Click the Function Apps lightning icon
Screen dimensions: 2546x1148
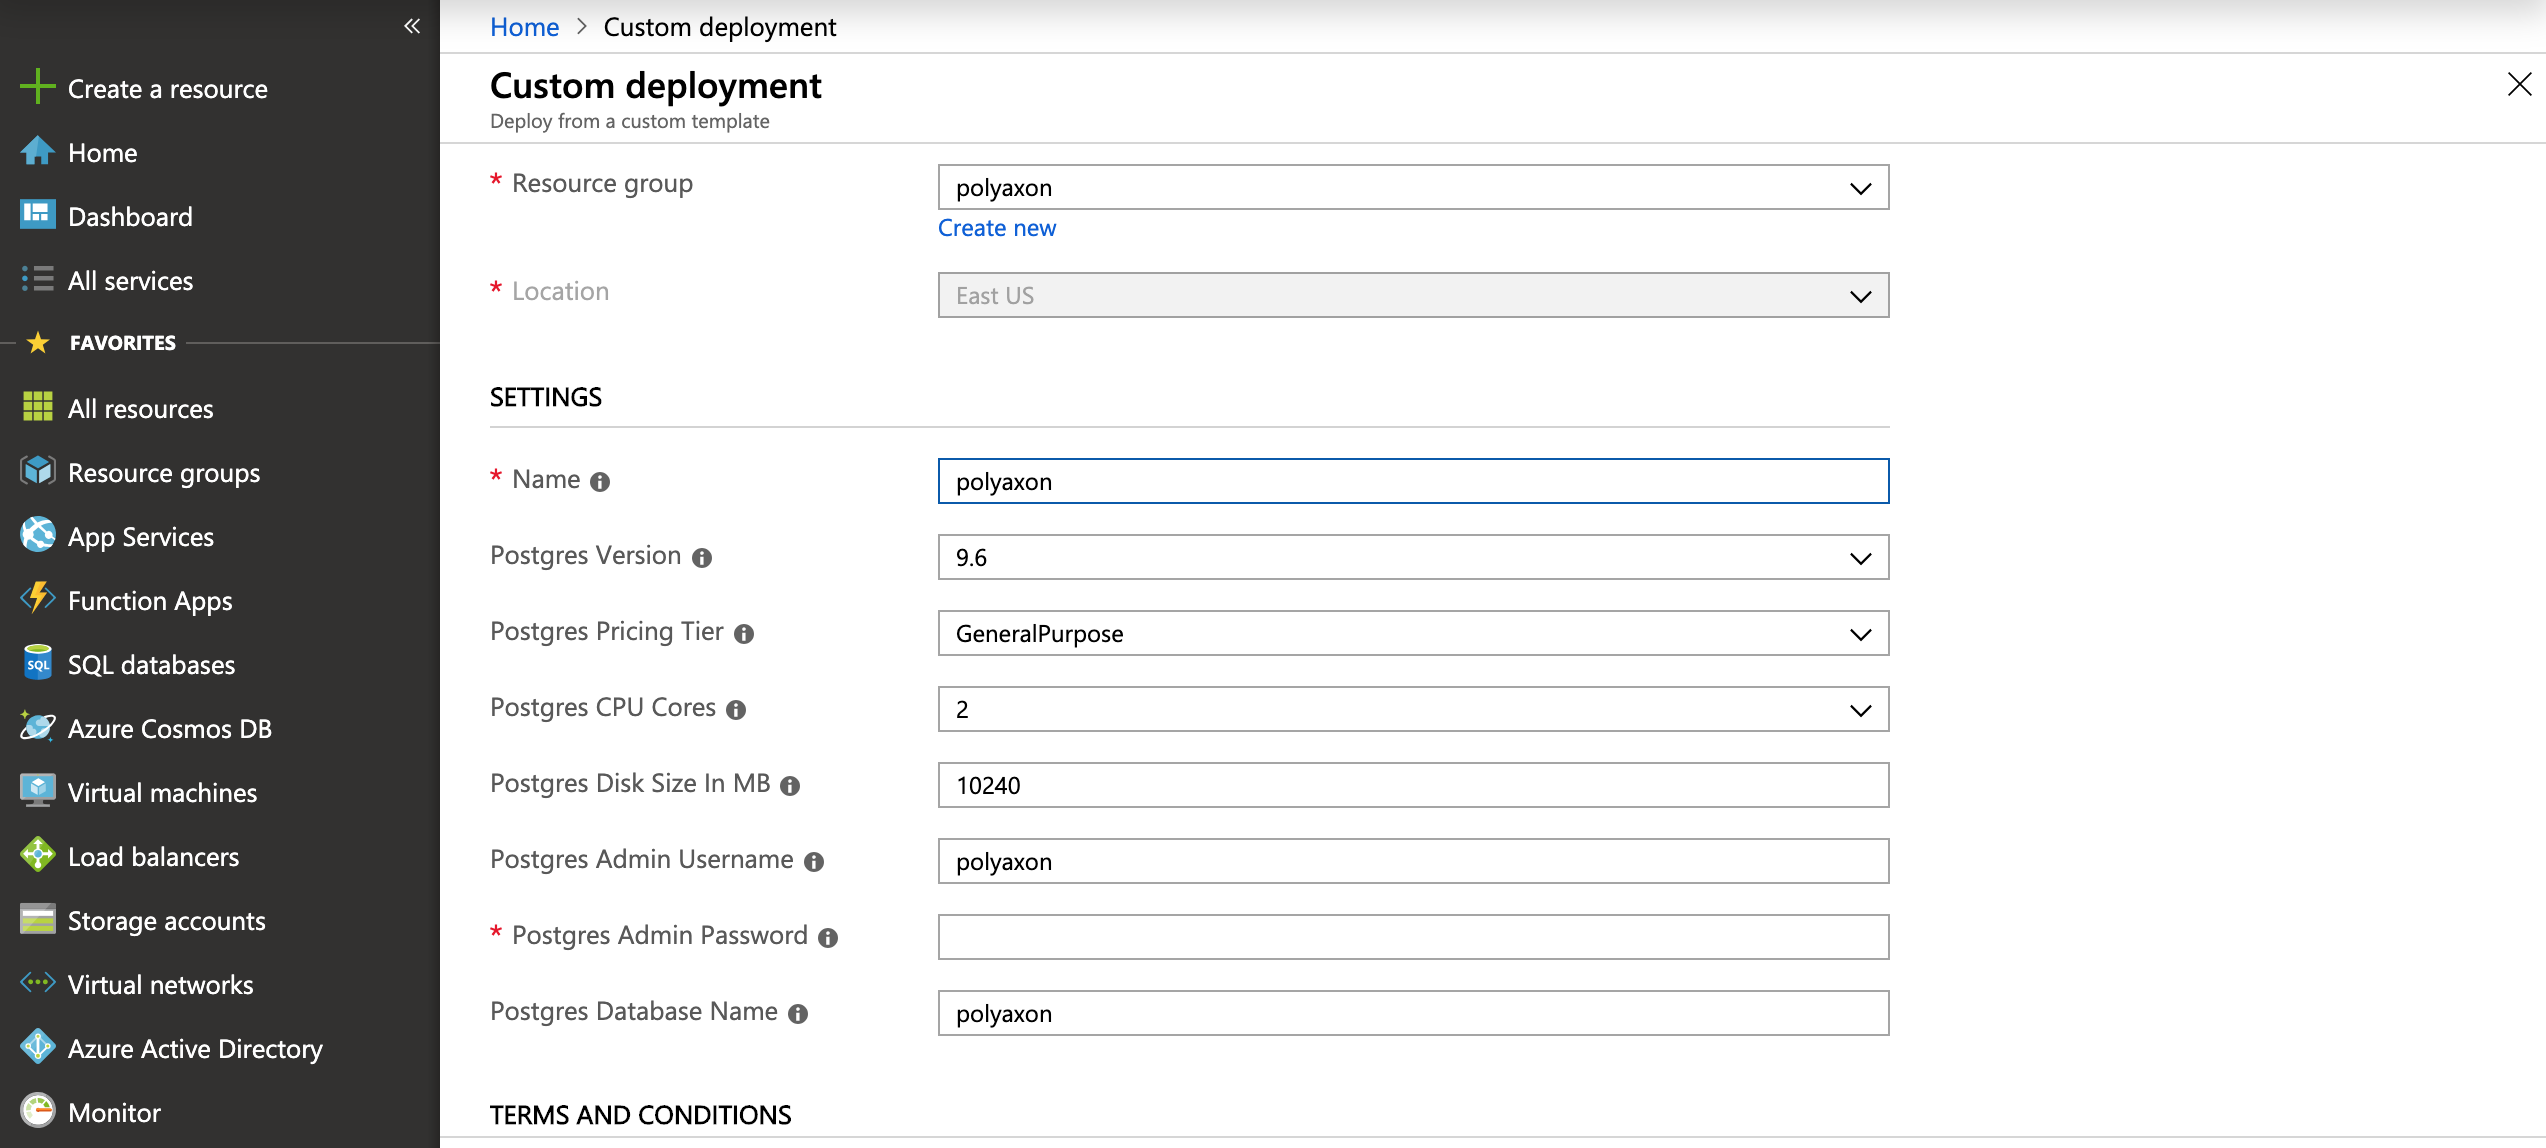(x=38, y=599)
